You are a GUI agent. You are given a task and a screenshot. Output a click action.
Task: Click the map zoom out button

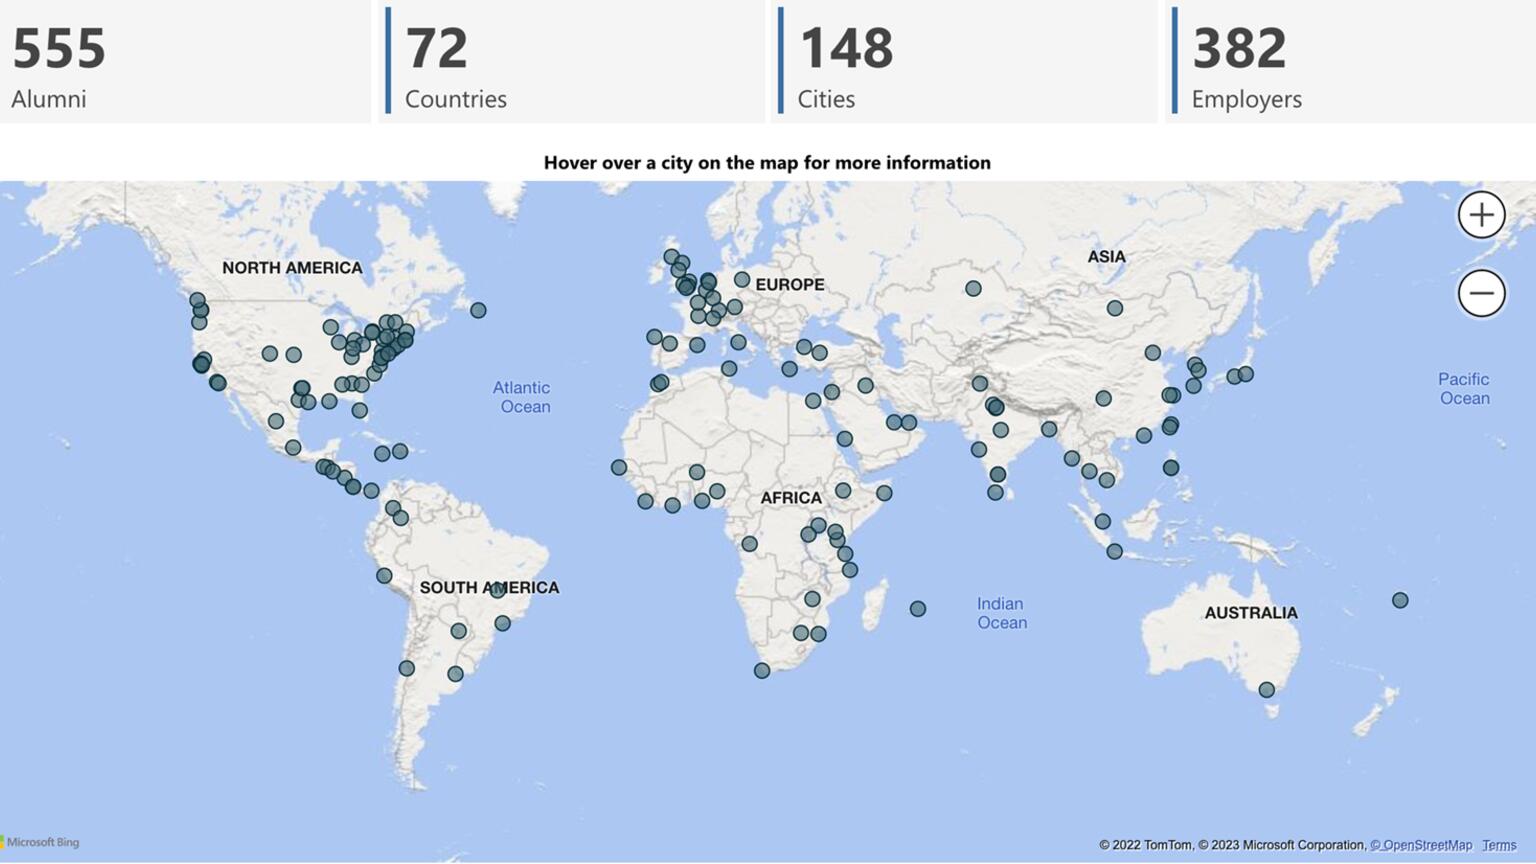point(1481,292)
